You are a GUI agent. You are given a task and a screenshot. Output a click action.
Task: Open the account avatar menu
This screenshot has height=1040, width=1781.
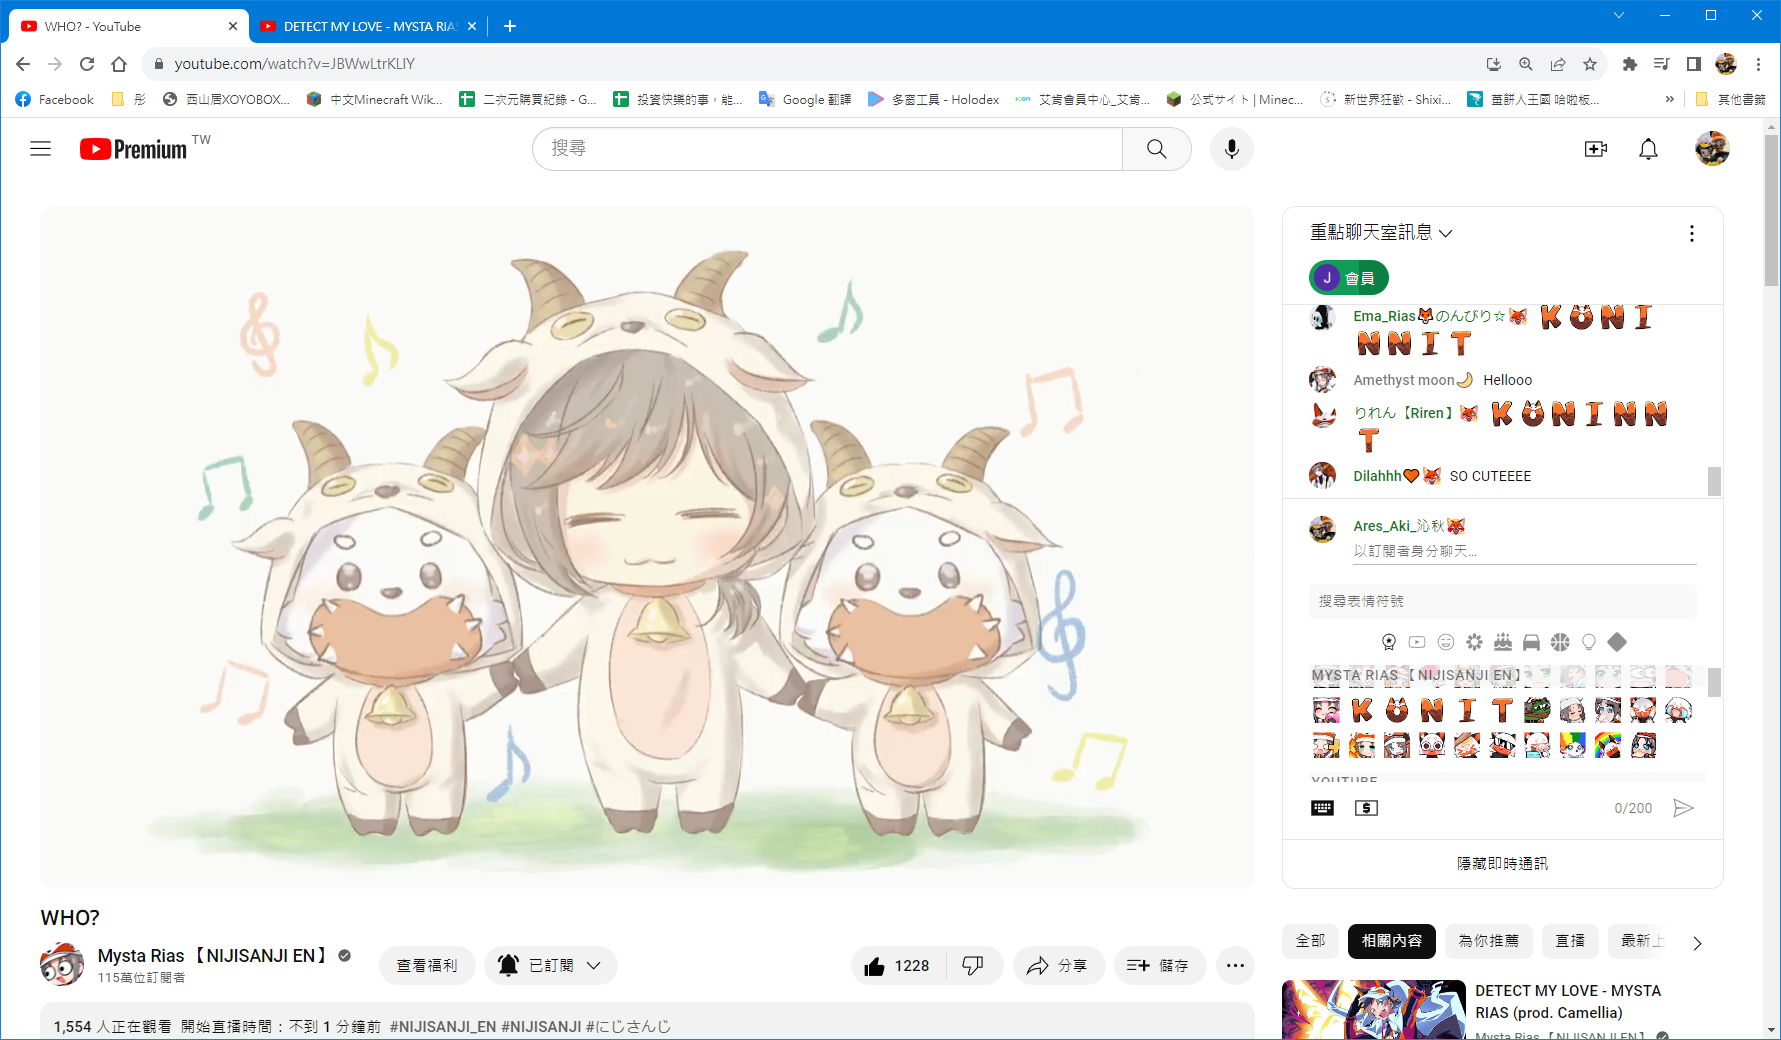(1712, 149)
